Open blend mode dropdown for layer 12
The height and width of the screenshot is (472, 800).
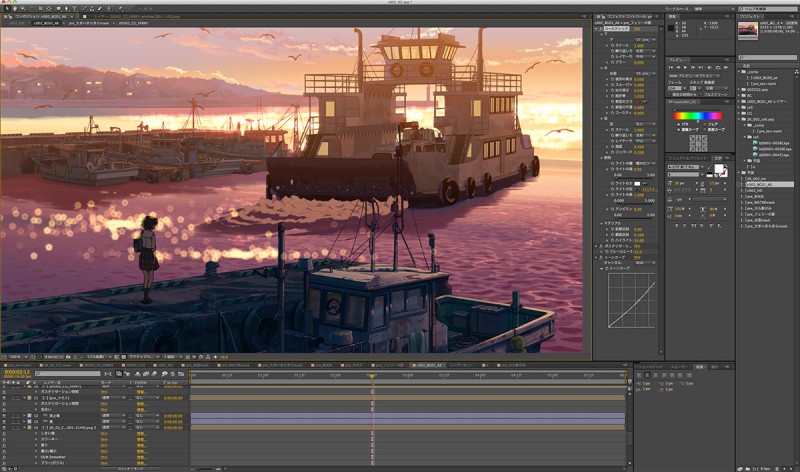(113, 415)
